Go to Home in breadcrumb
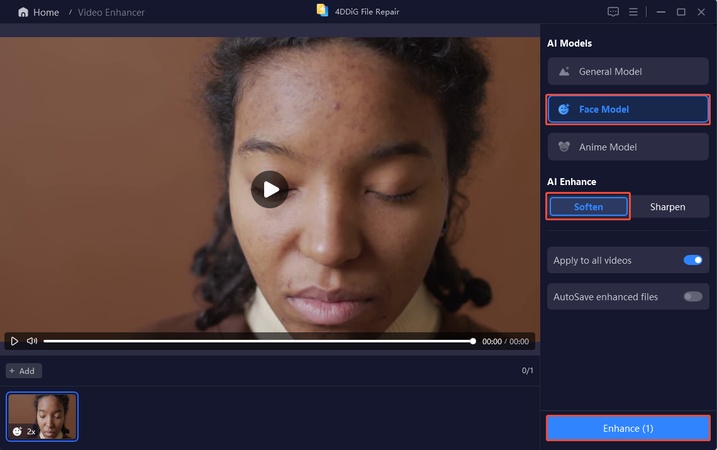The image size is (717, 450). 46,12
